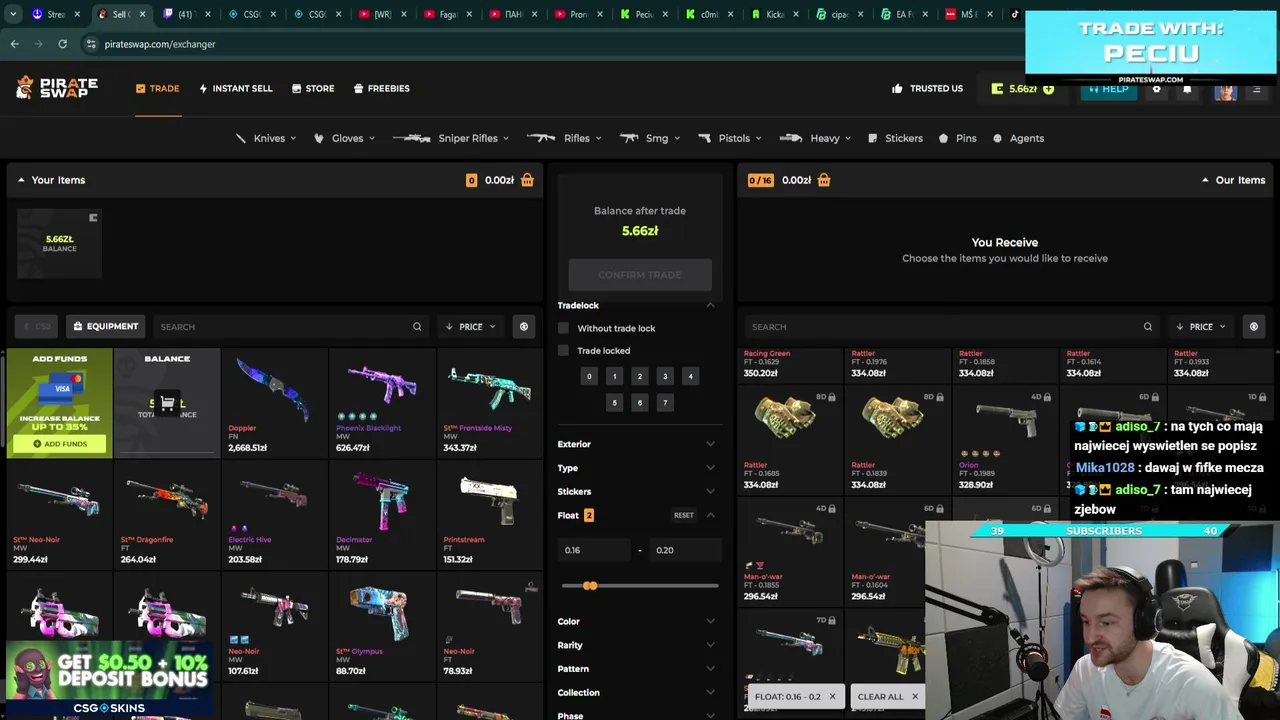The image size is (1280, 720).
Task: Click the Trusted Us link
Action: click(x=927, y=88)
